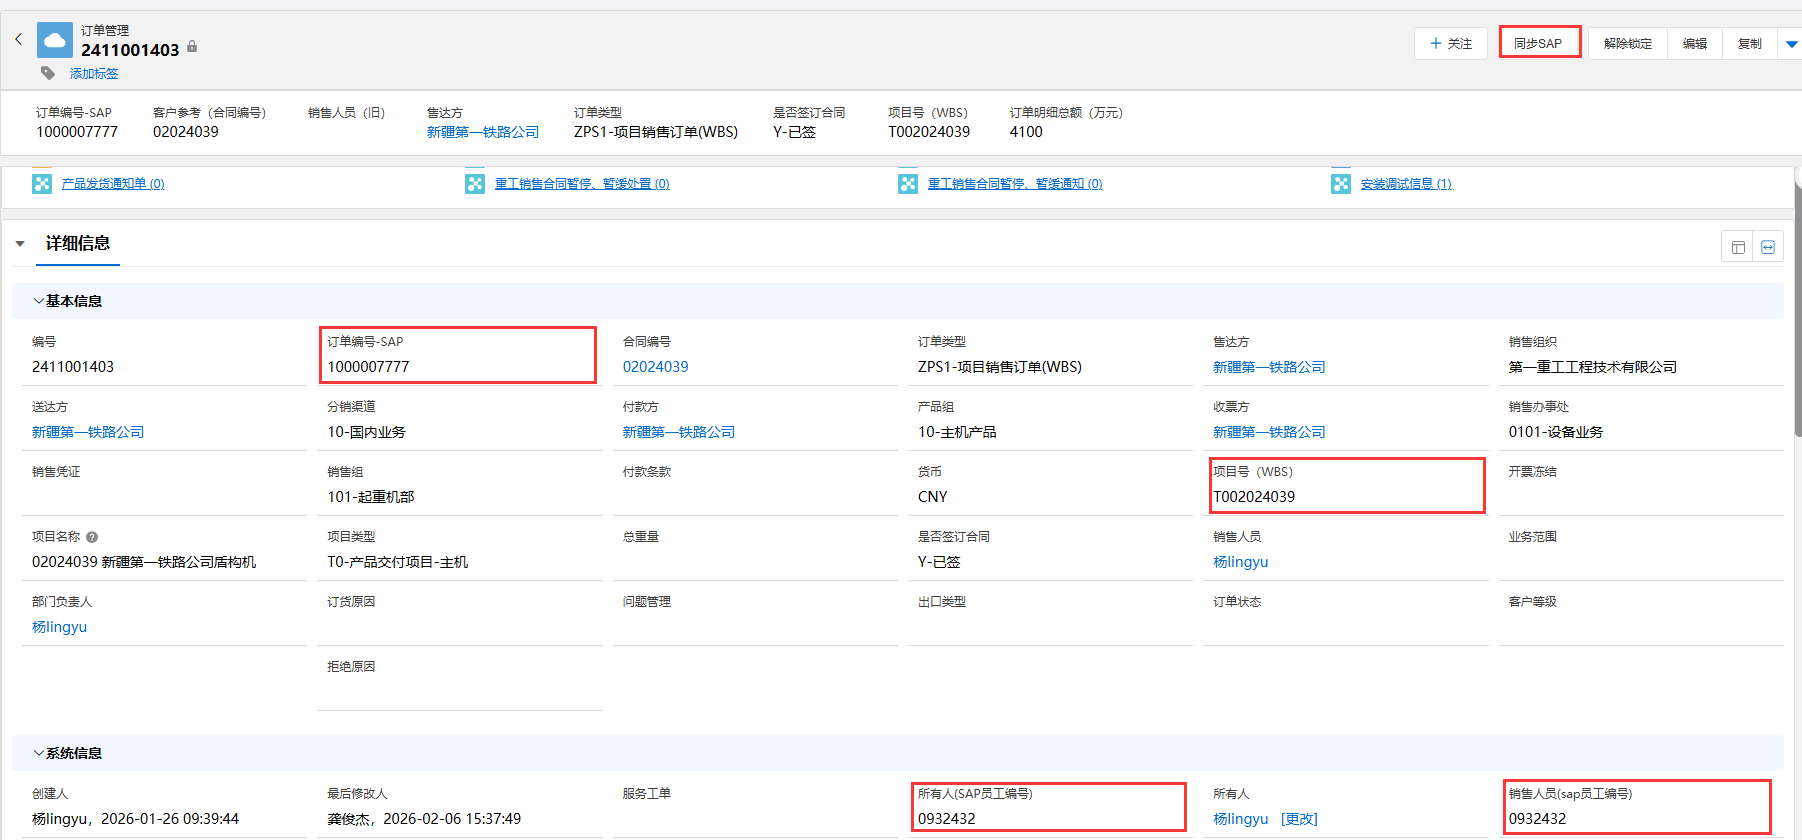Click the 安装调试信息 related list icon

point(1341,184)
